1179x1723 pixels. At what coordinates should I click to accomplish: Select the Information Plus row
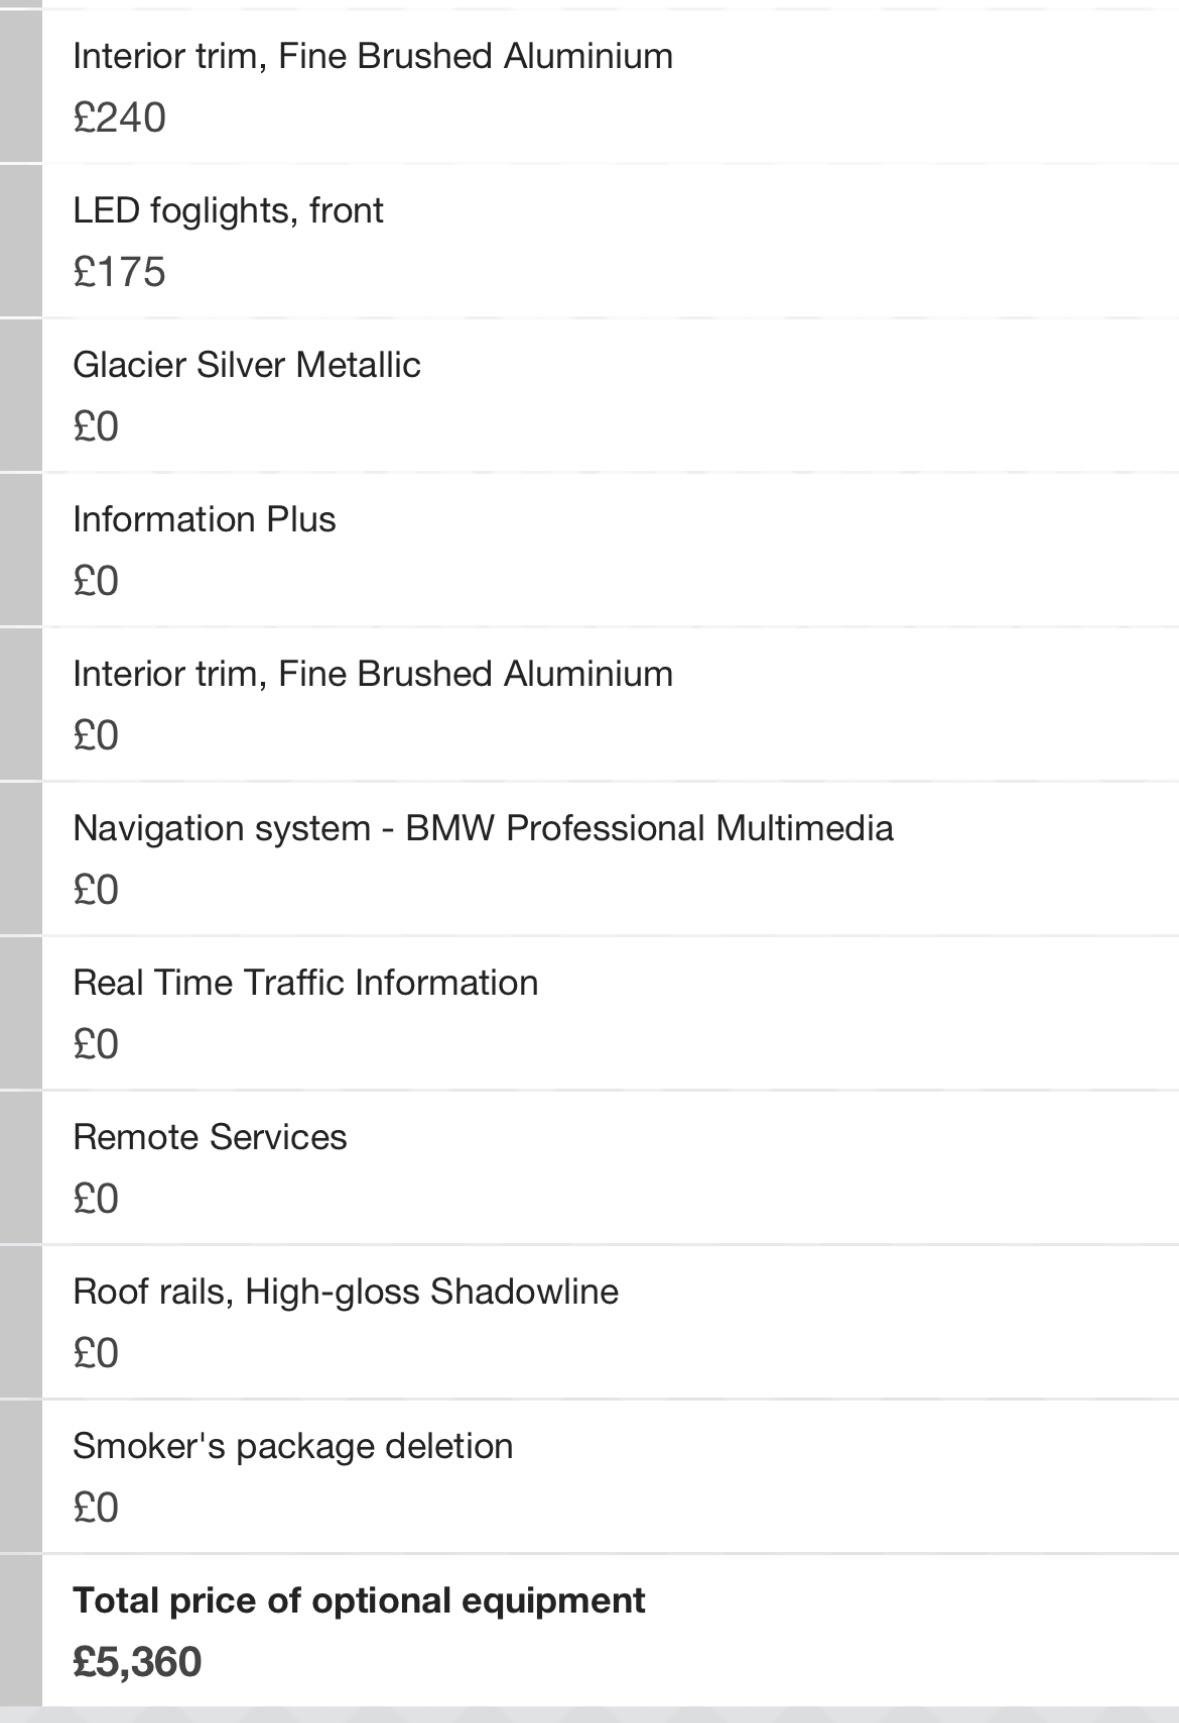(610, 550)
